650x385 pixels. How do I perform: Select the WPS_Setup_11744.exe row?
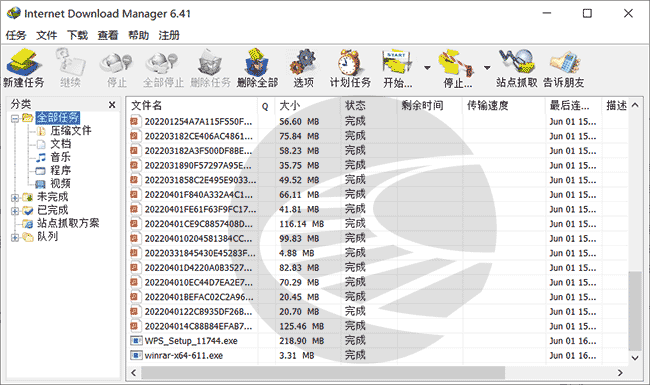pos(377,341)
